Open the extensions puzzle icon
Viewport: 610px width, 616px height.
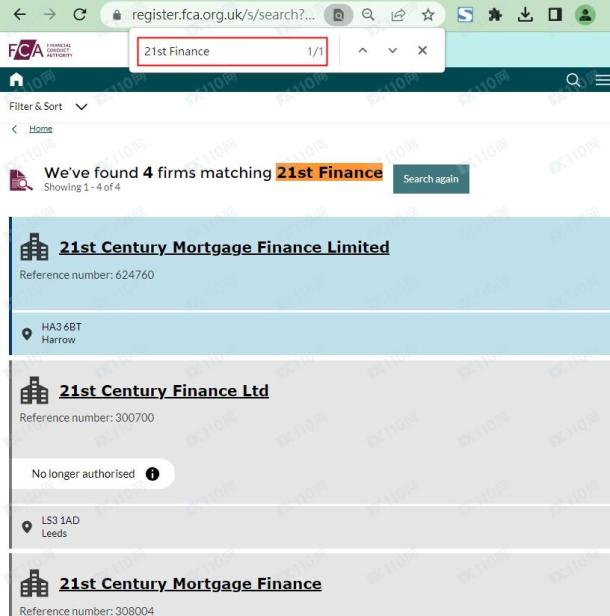click(x=495, y=15)
